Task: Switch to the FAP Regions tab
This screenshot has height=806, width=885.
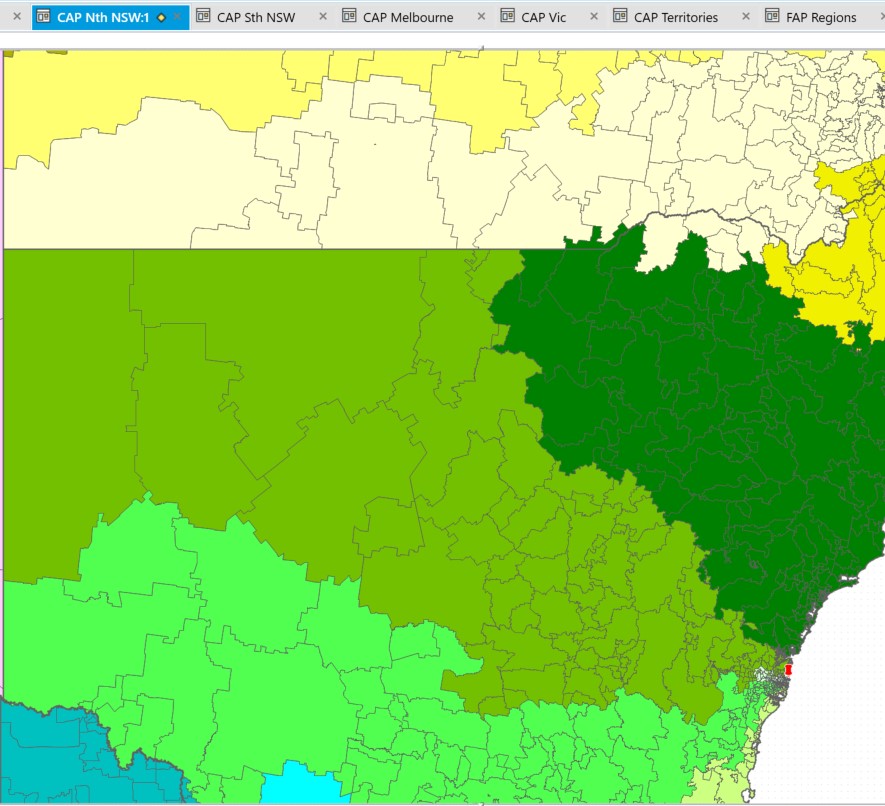Action: [821, 17]
